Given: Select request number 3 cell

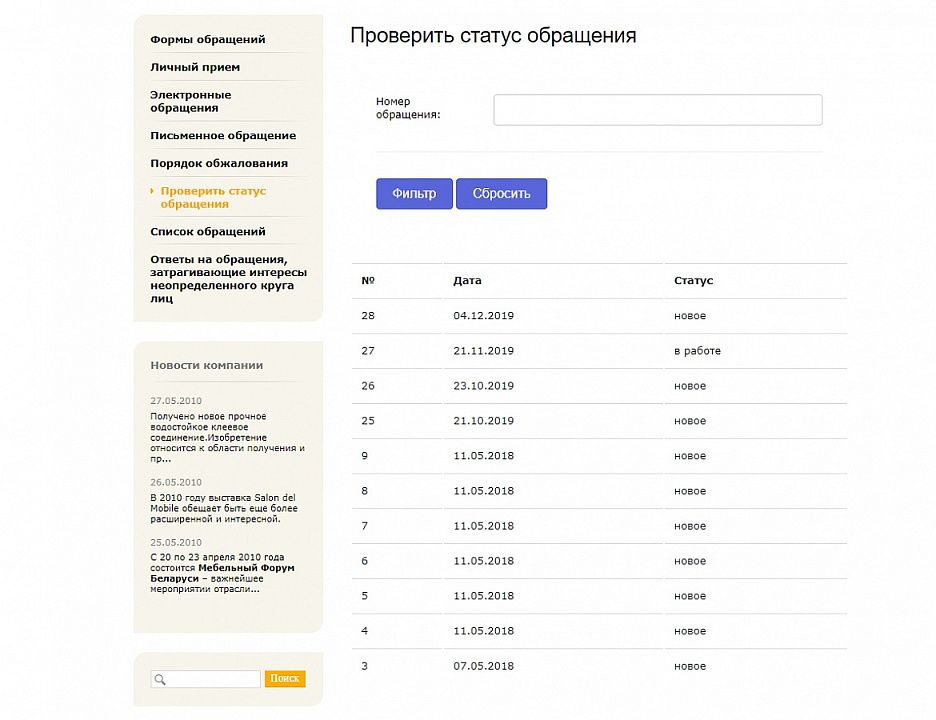Looking at the screenshot, I should click(x=365, y=666).
